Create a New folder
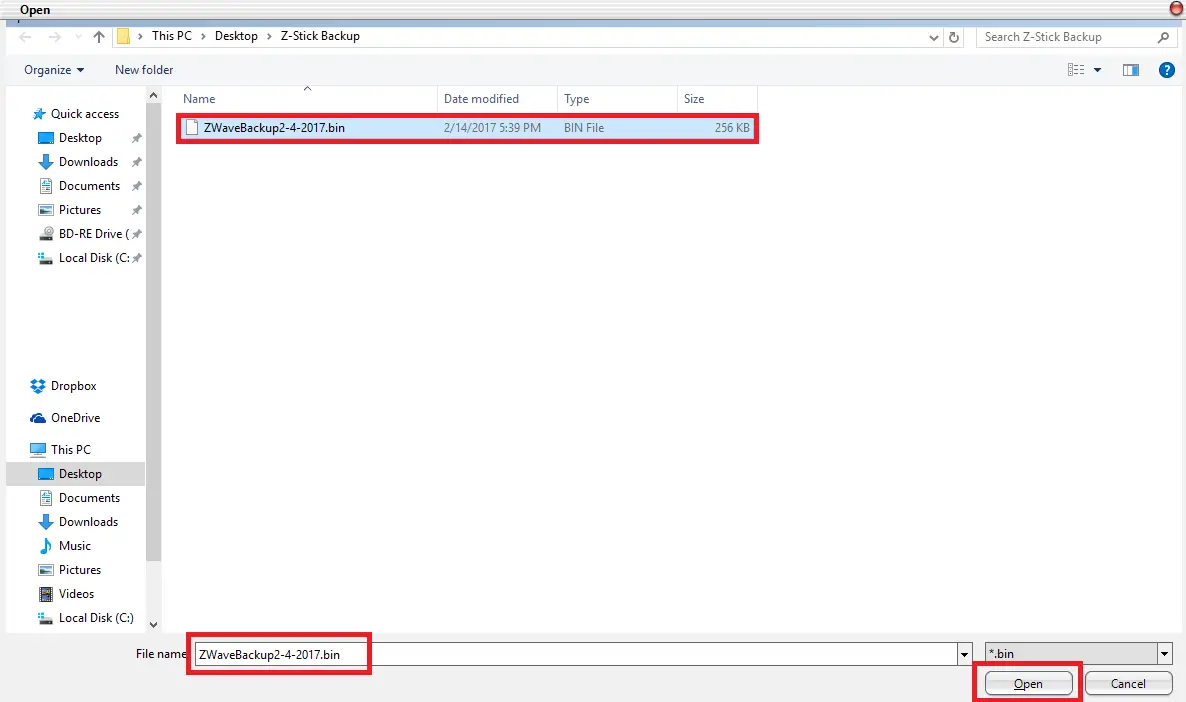Viewport: 1186px width, 702px height. pos(144,70)
